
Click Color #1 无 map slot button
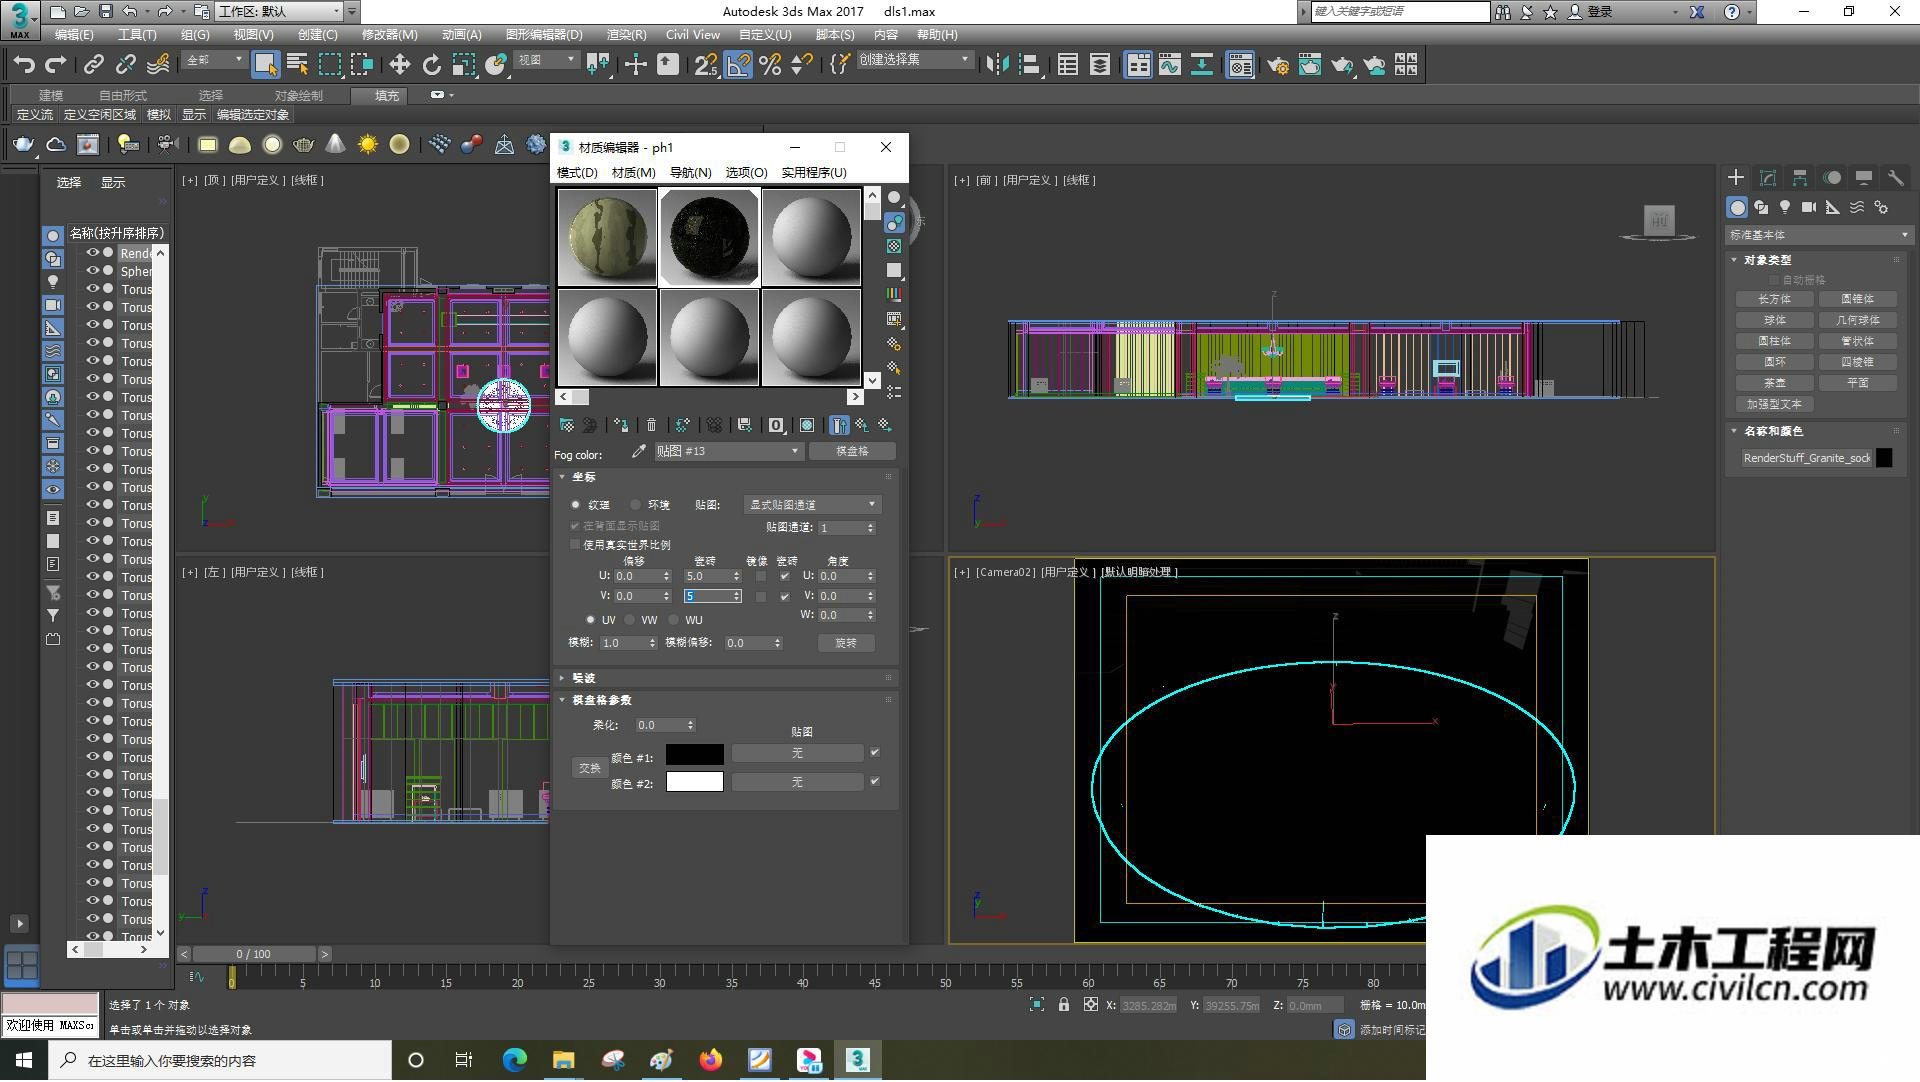click(797, 753)
